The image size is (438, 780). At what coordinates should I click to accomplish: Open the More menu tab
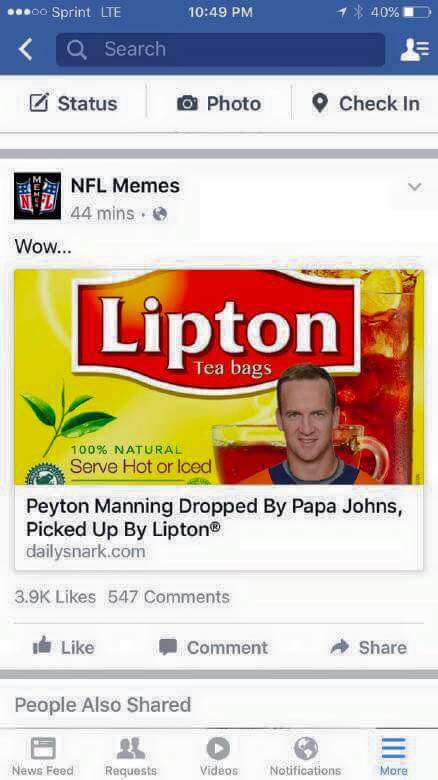point(394,756)
